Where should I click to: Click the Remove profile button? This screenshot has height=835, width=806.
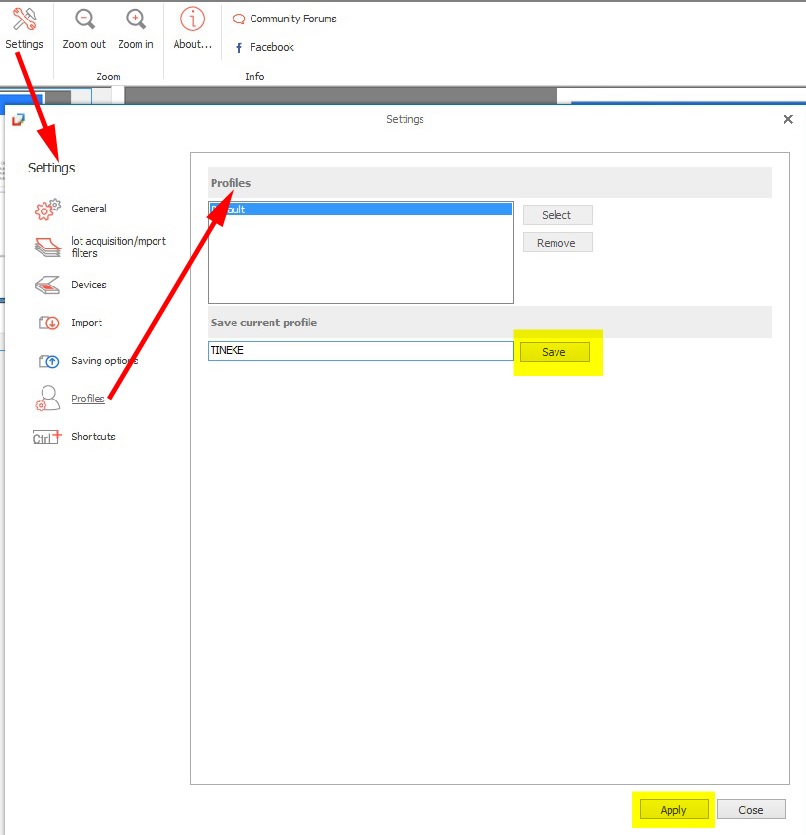(x=557, y=243)
